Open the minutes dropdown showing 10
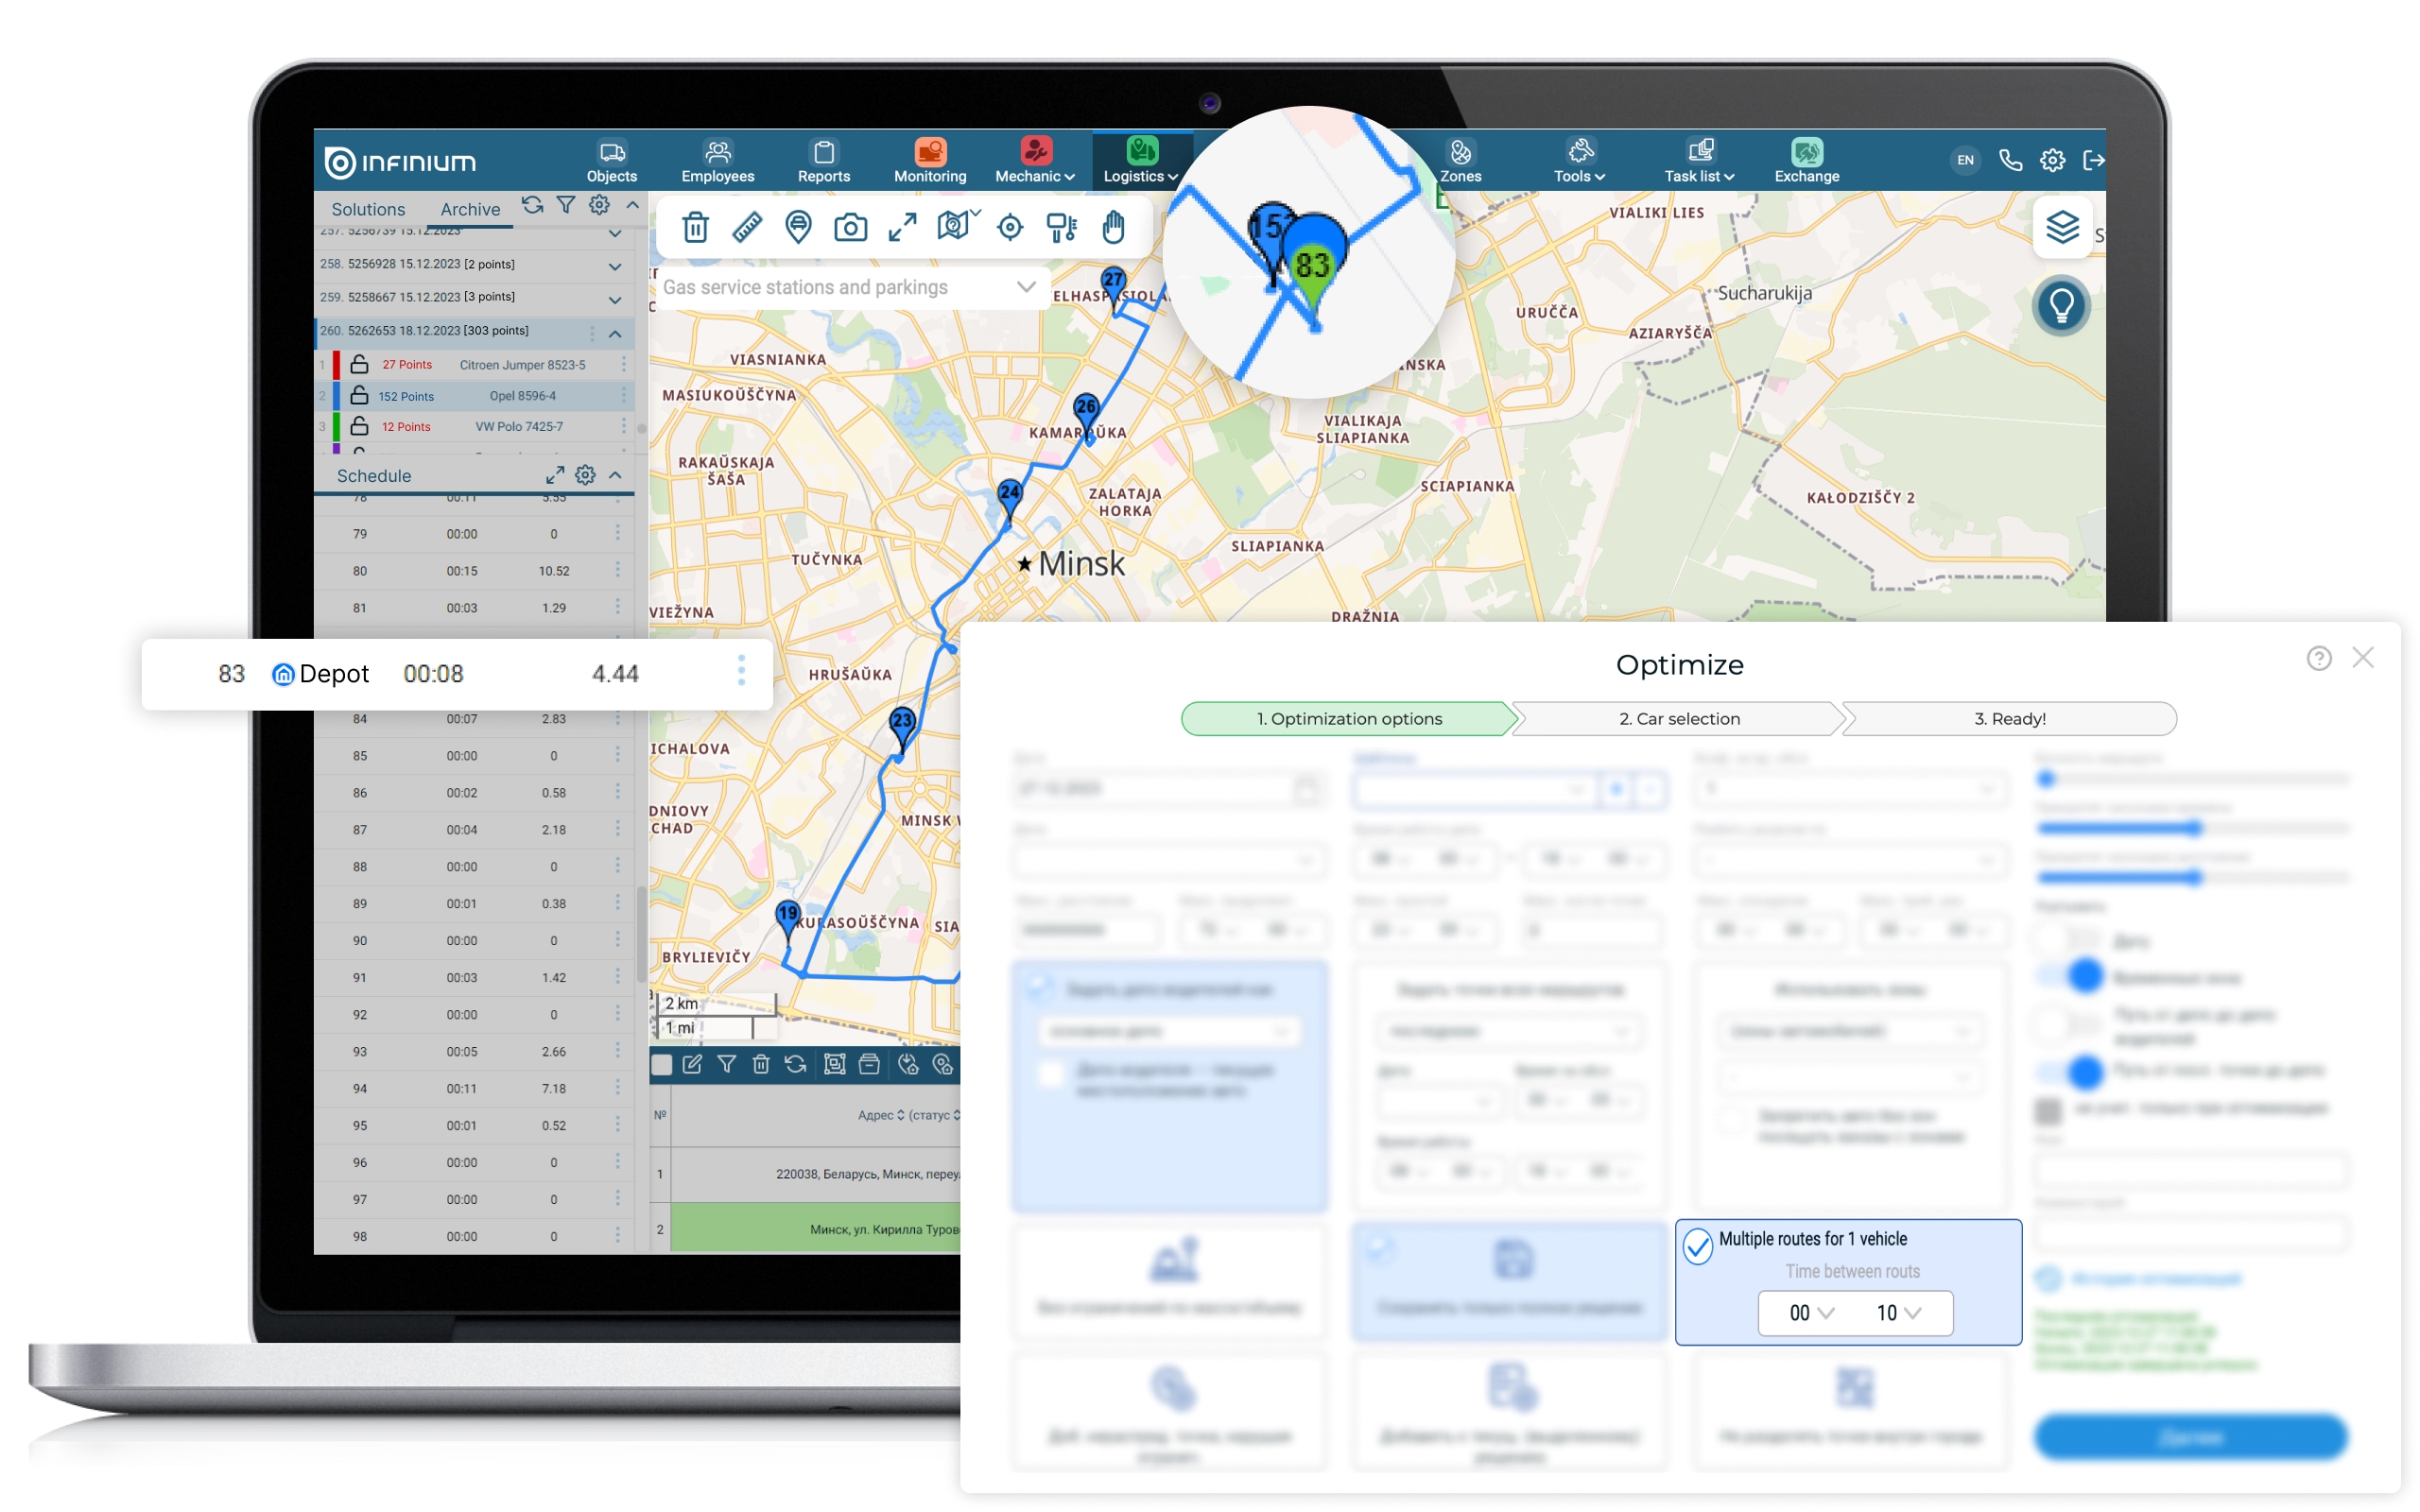The height and width of the screenshot is (1512, 2420). (1897, 1313)
